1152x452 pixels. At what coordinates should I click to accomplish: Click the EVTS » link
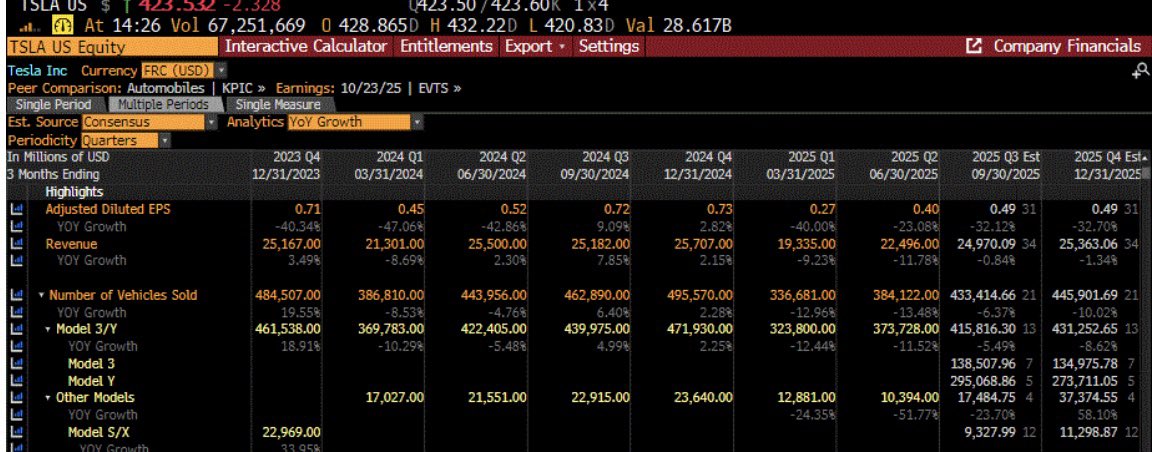tap(439, 88)
